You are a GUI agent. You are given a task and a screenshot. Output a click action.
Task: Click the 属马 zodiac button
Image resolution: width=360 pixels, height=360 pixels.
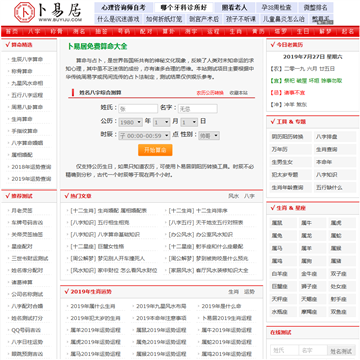coord(283,248)
